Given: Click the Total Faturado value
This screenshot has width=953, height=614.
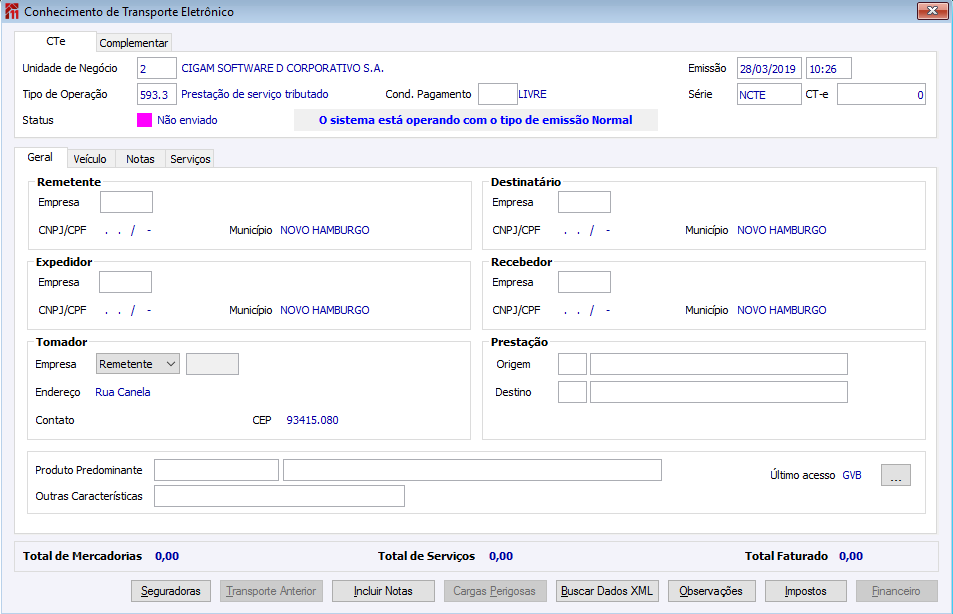Looking at the screenshot, I should (x=851, y=556).
